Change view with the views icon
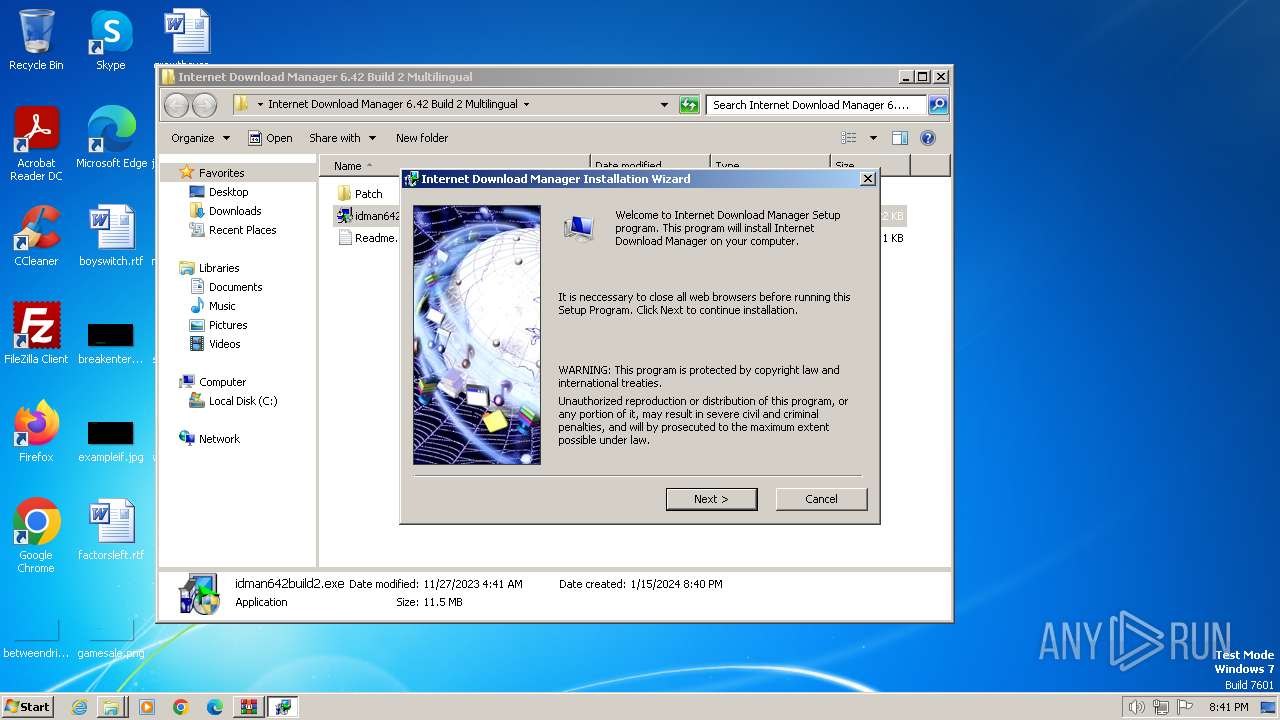1280x720 pixels. pyautogui.click(x=849, y=138)
